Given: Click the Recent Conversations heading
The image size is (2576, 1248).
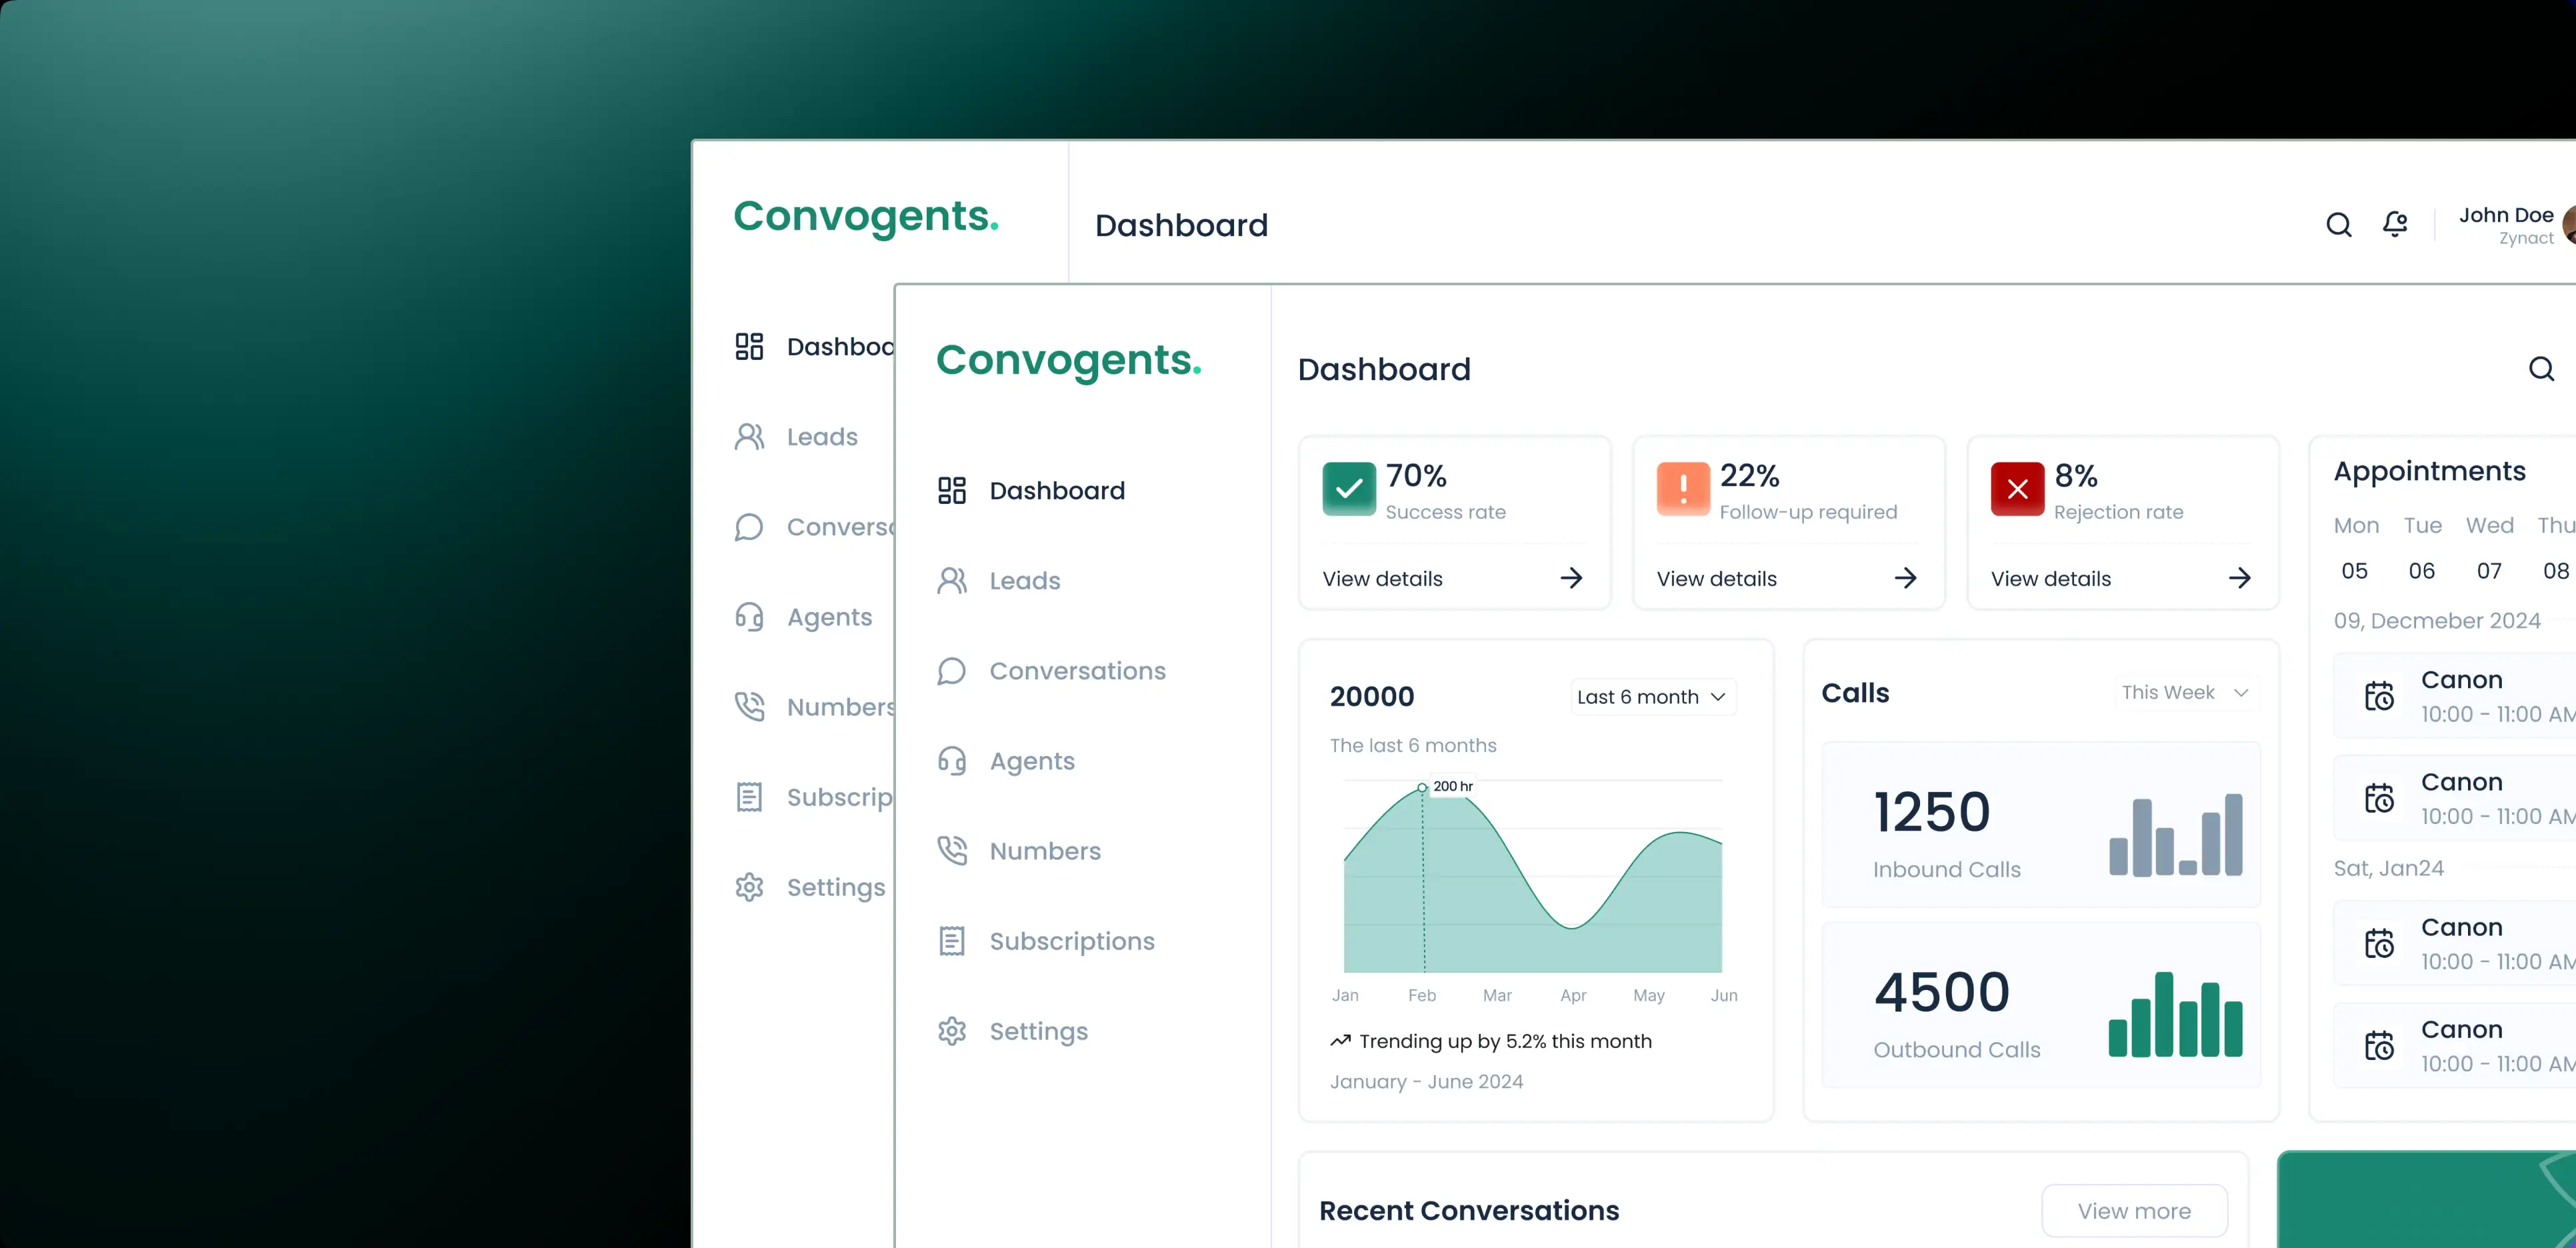Looking at the screenshot, I should (x=1468, y=1210).
